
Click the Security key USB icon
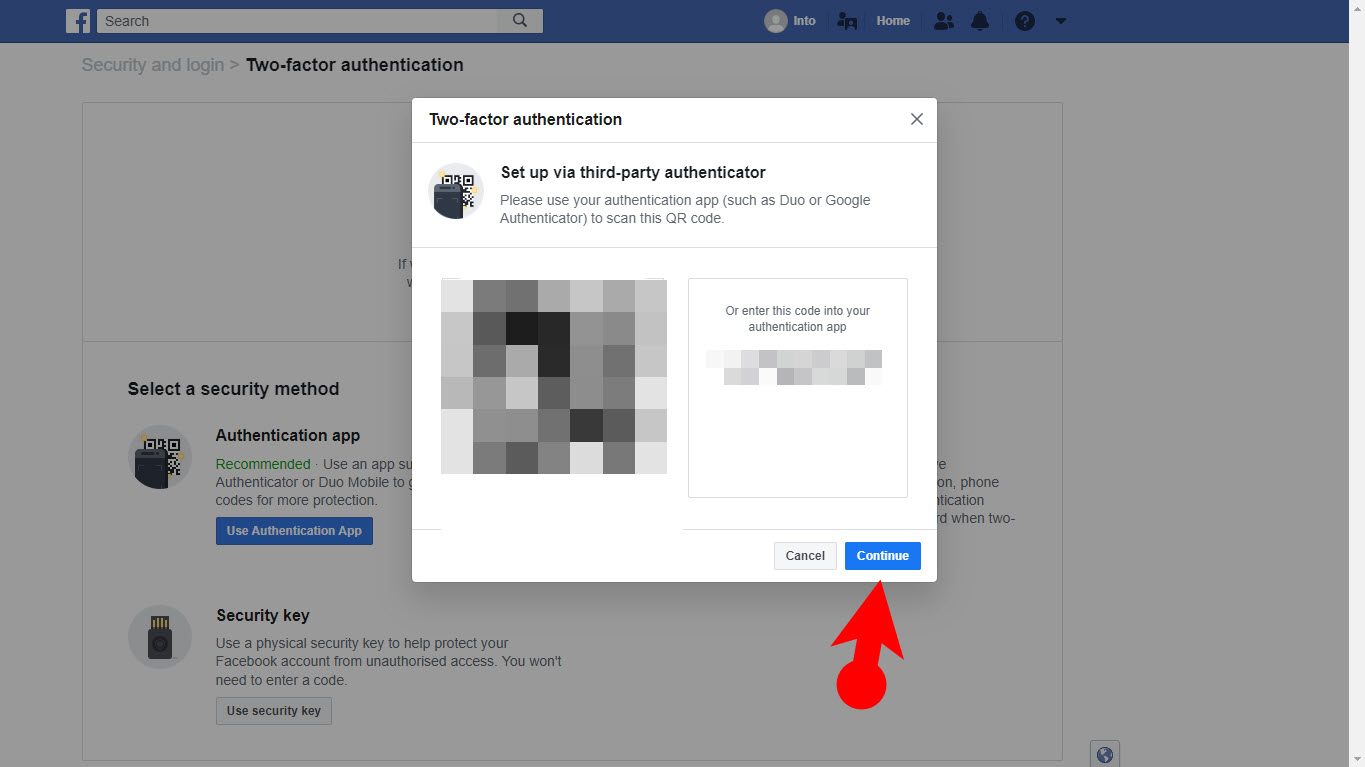tap(160, 637)
